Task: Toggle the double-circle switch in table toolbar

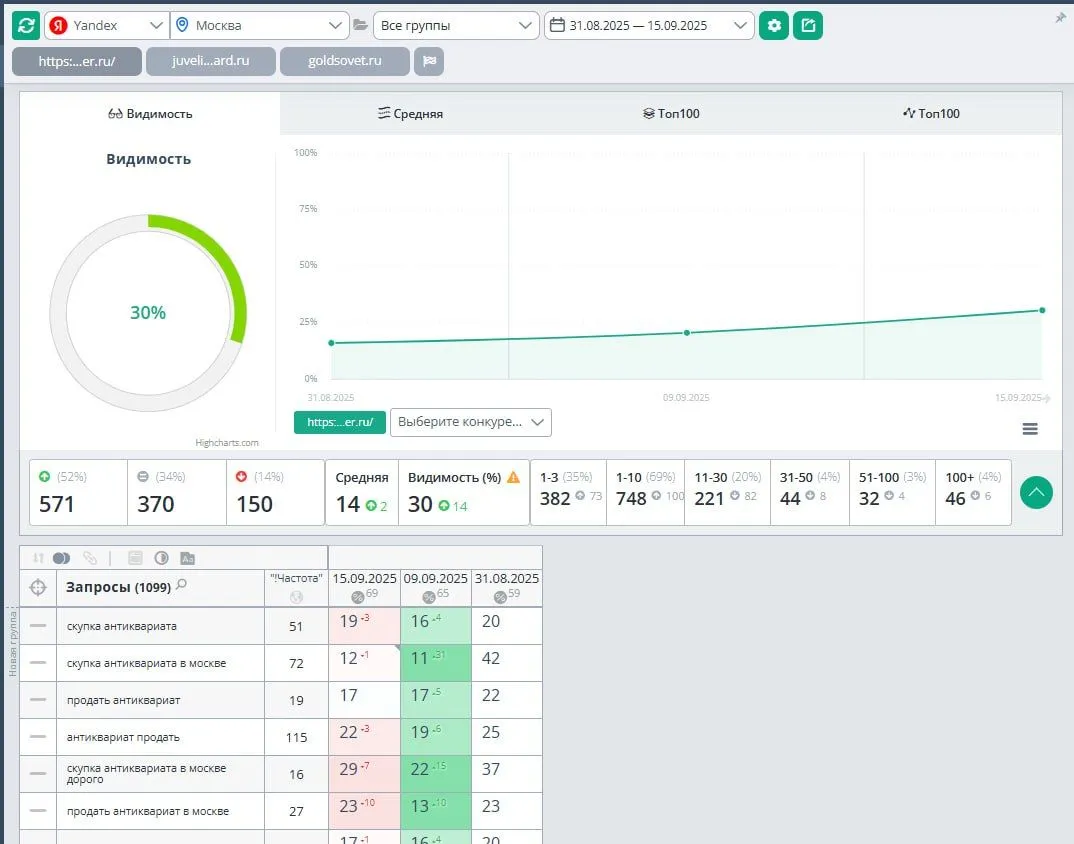Action: [61, 558]
